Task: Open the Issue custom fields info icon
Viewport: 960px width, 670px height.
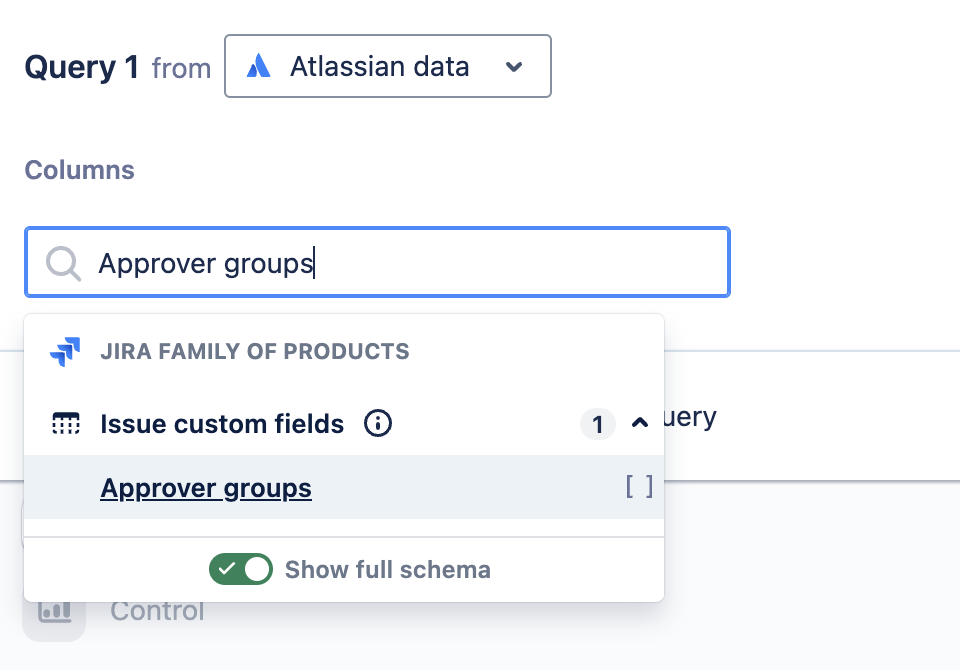Action: (378, 423)
